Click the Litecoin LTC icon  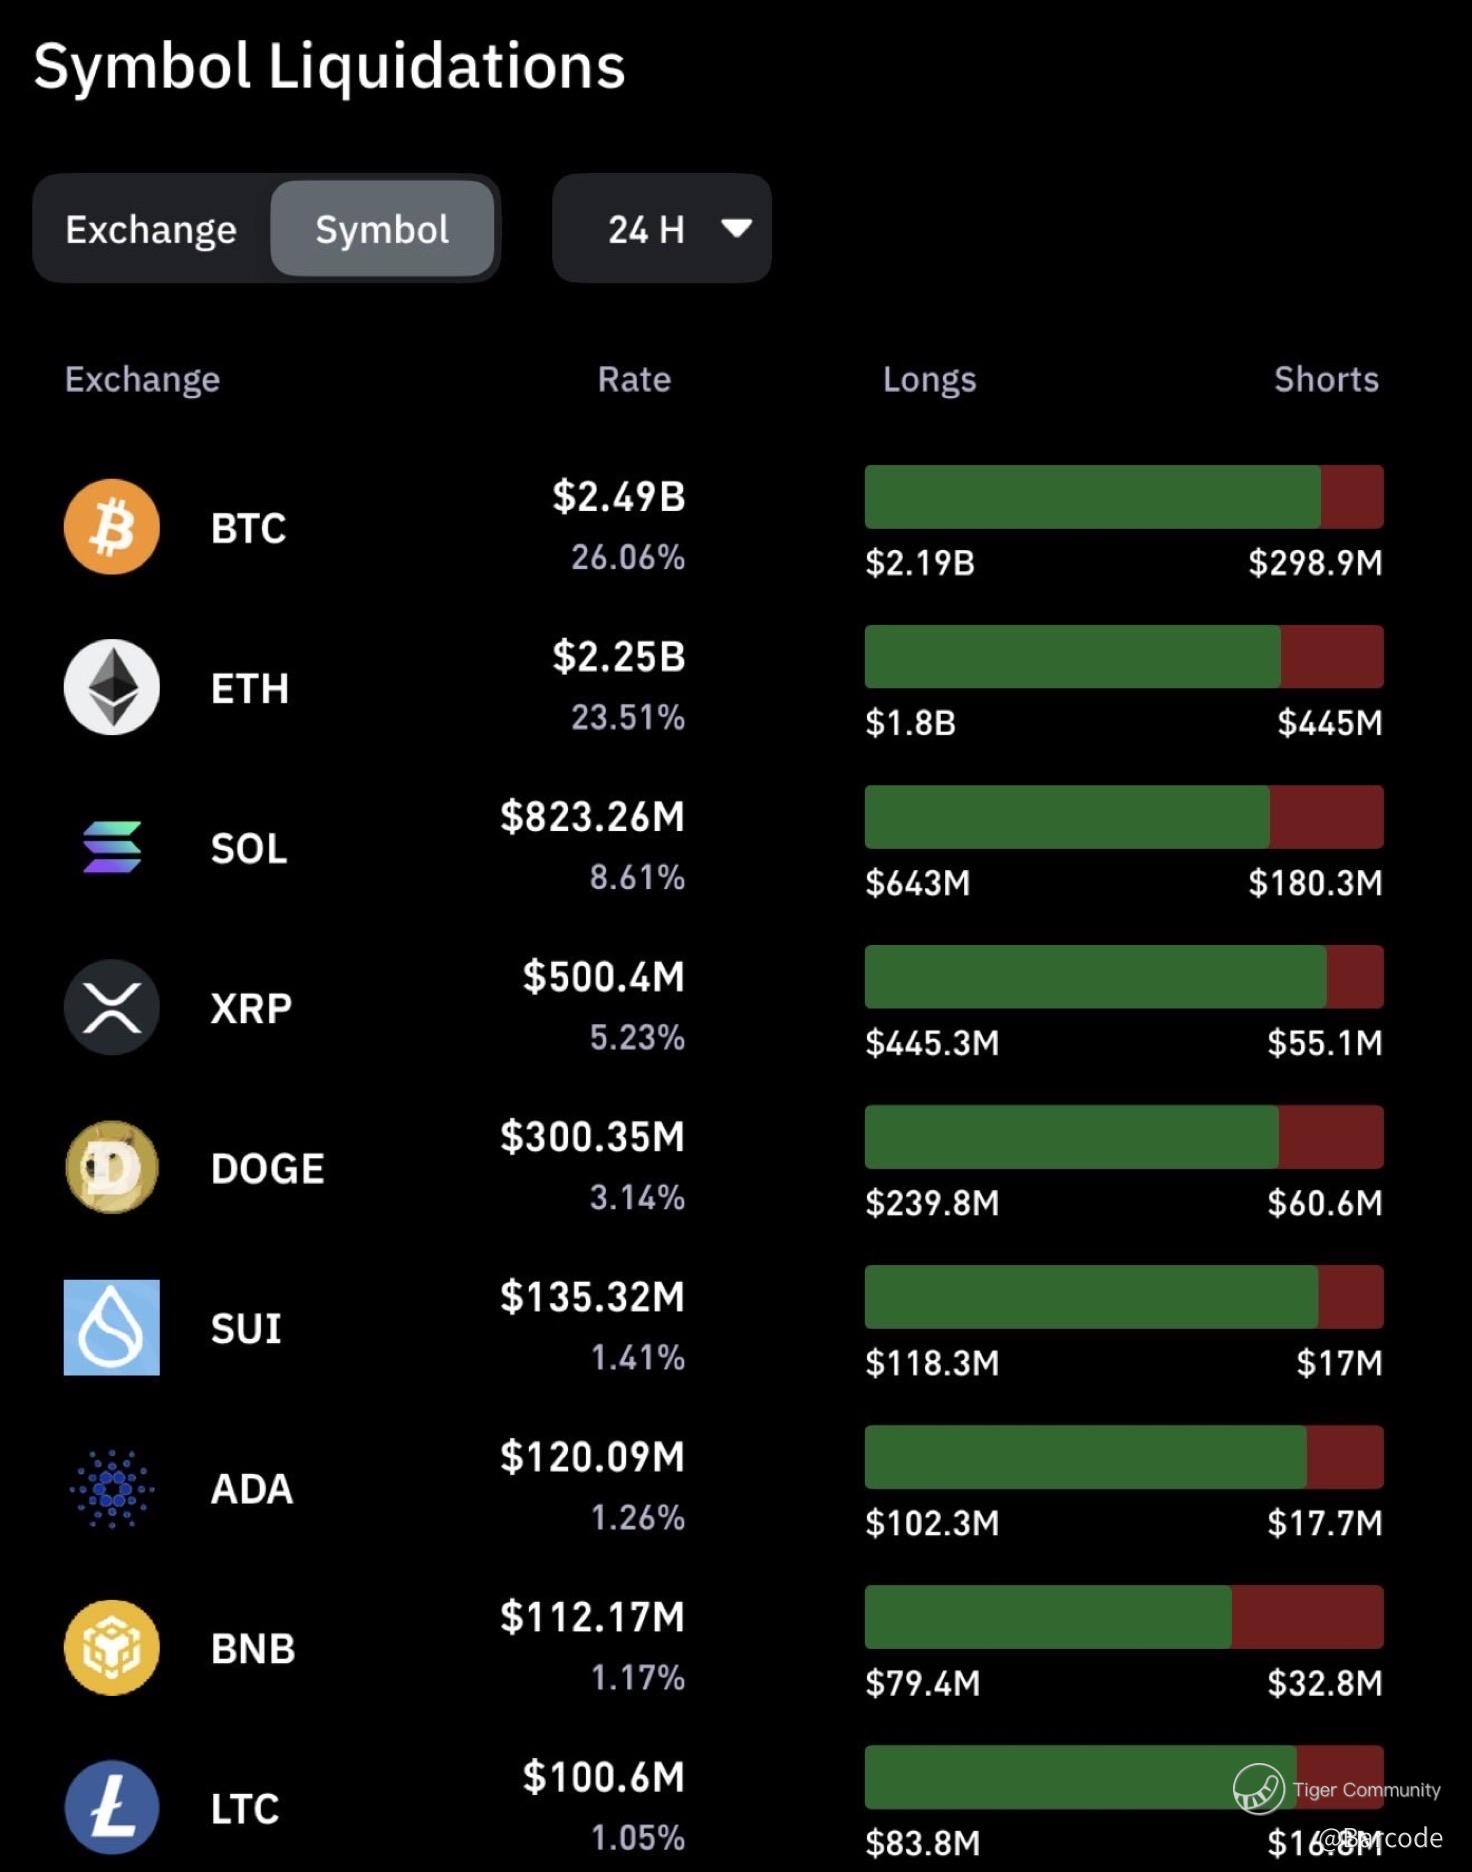112,1807
